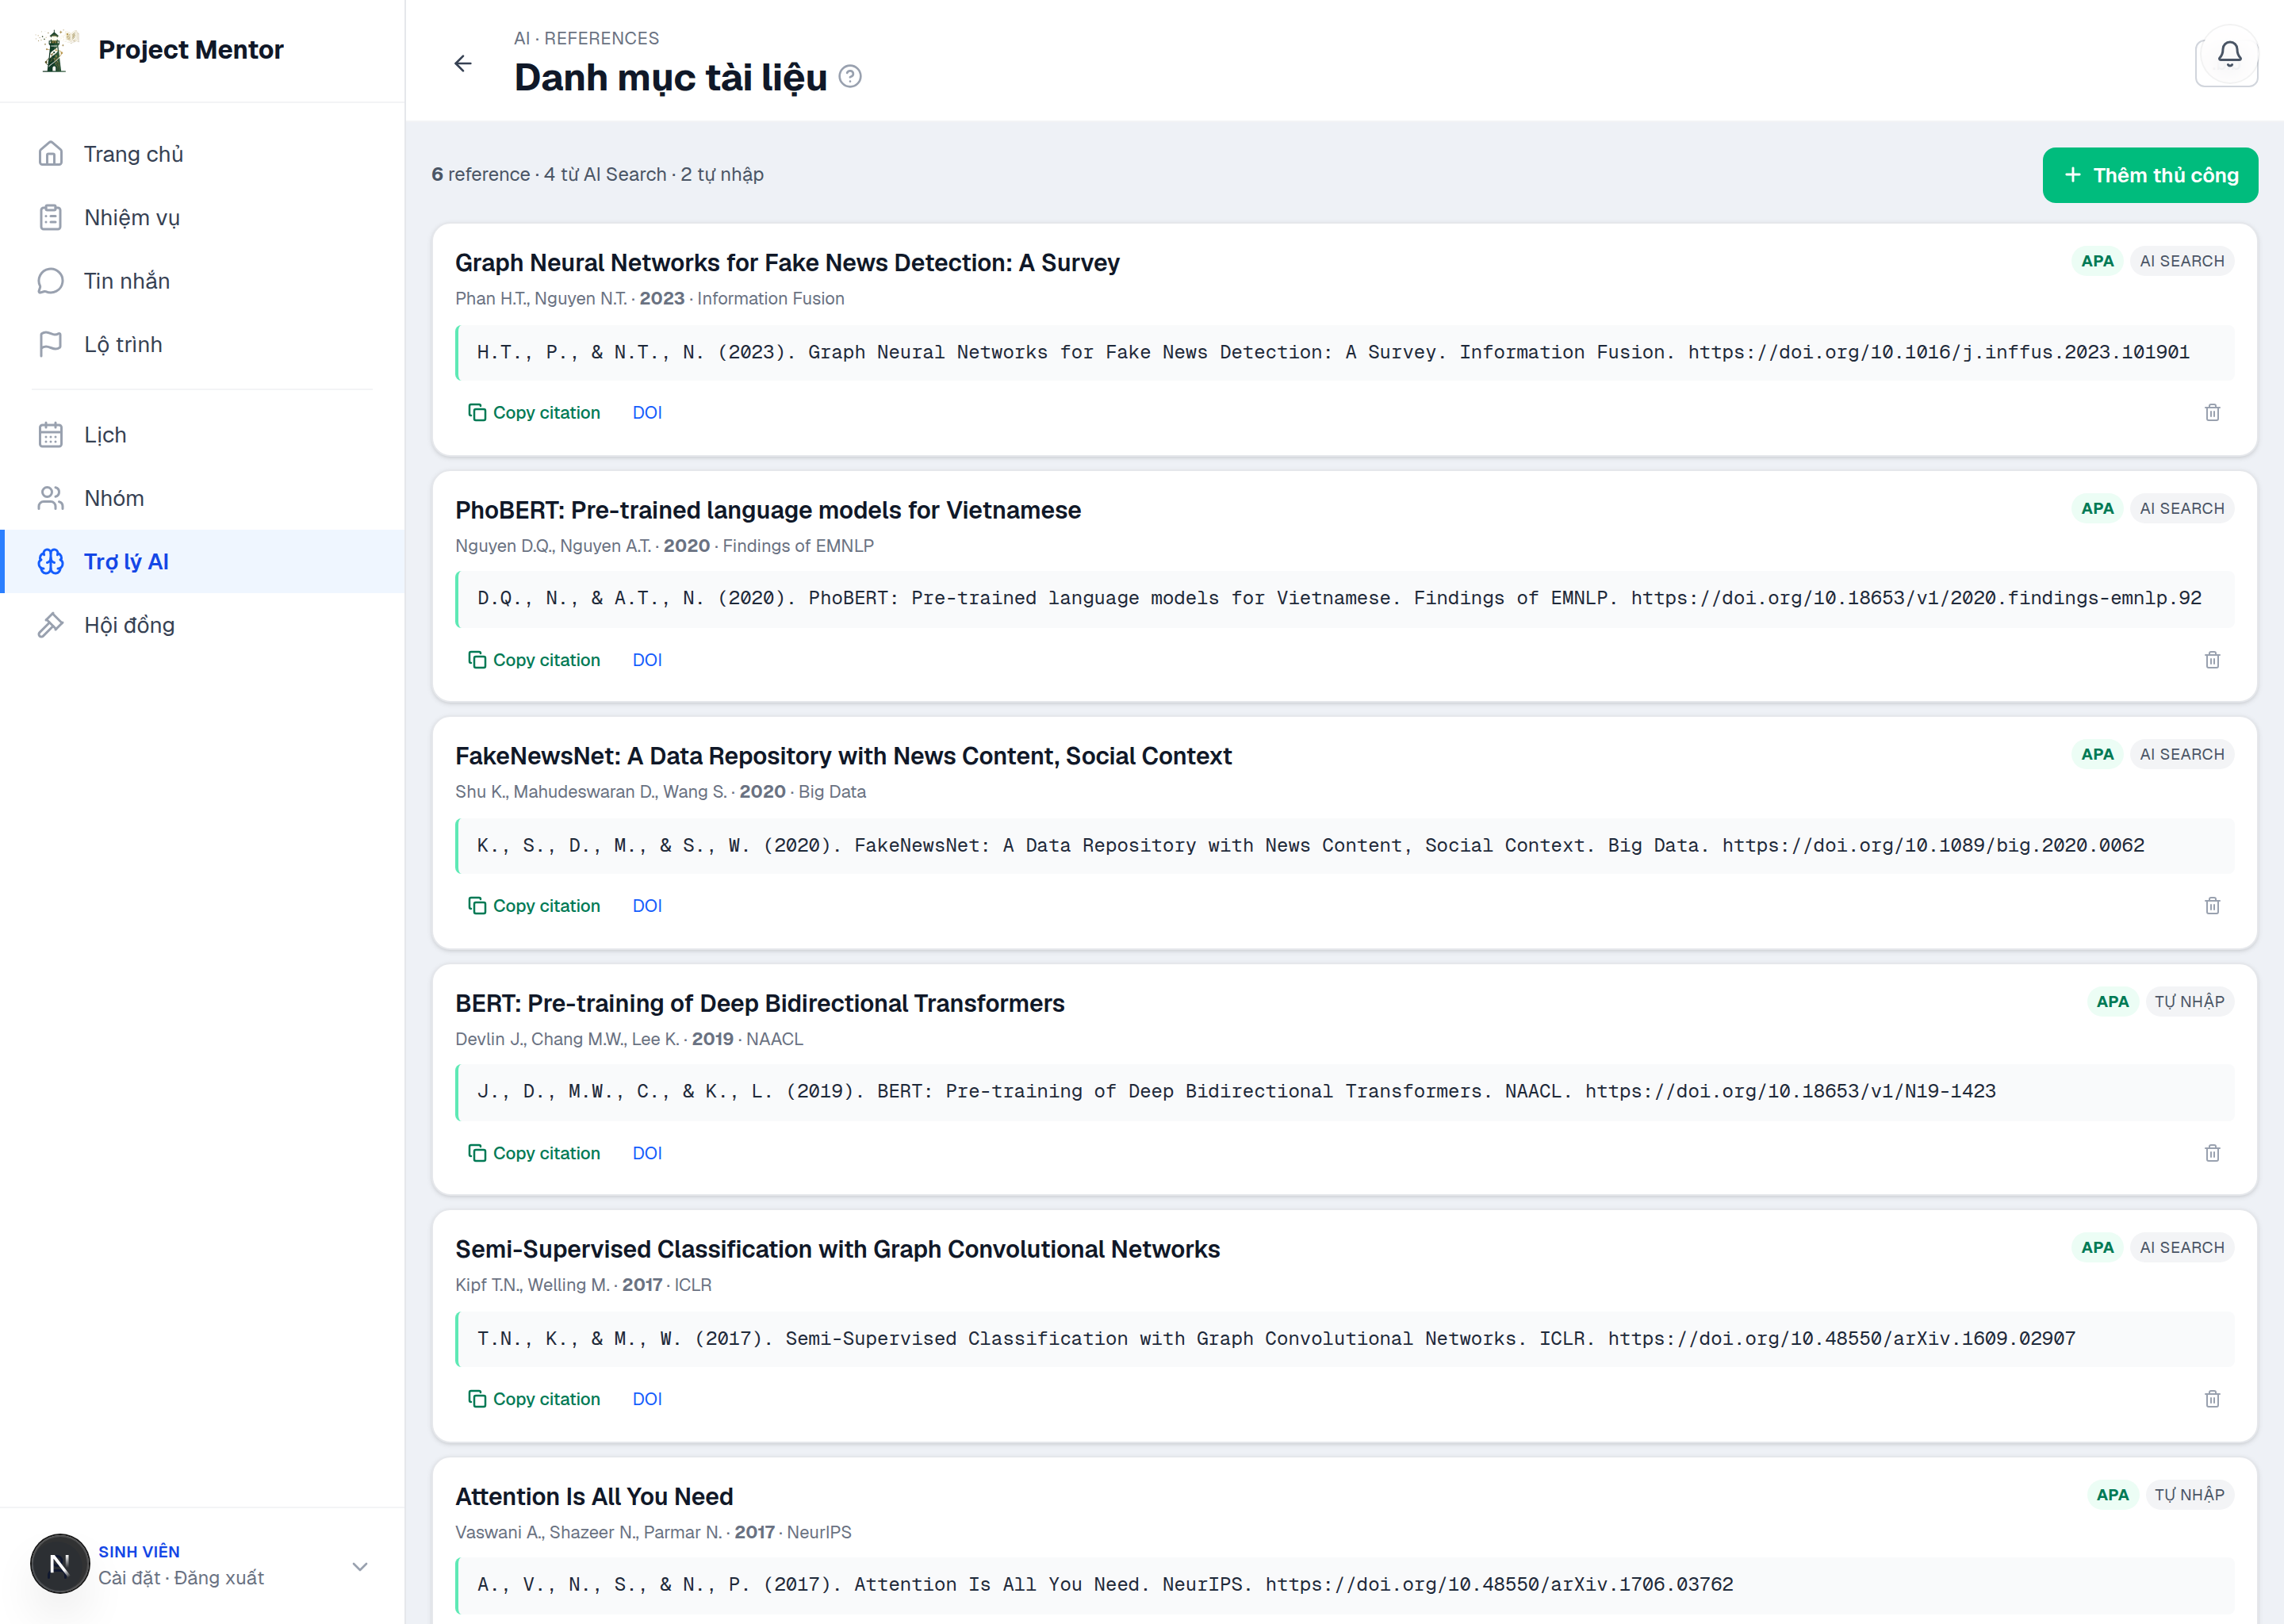Click the Trợ lý AI brain icon
Image resolution: width=2284 pixels, height=1624 pixels.
coord(51,562)
